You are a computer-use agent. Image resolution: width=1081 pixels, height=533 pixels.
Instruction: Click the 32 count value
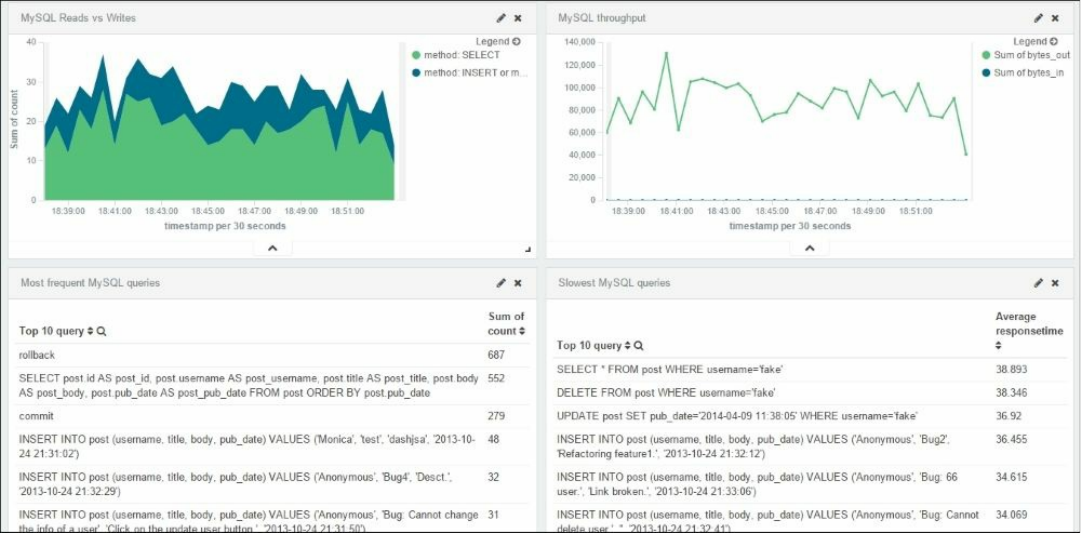point(493,477)
